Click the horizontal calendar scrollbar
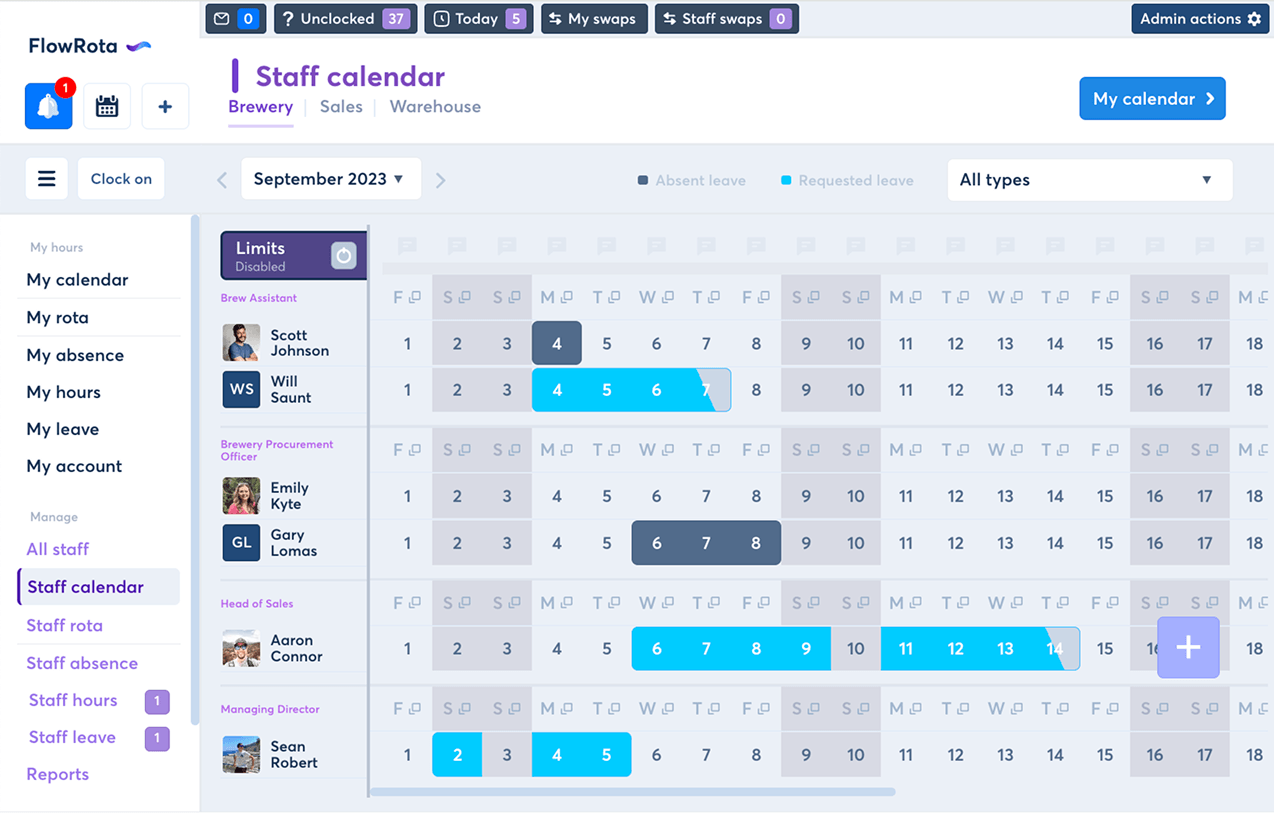Image resolution: width=1274 pixels, height=814 pixels. pos(633,792)
